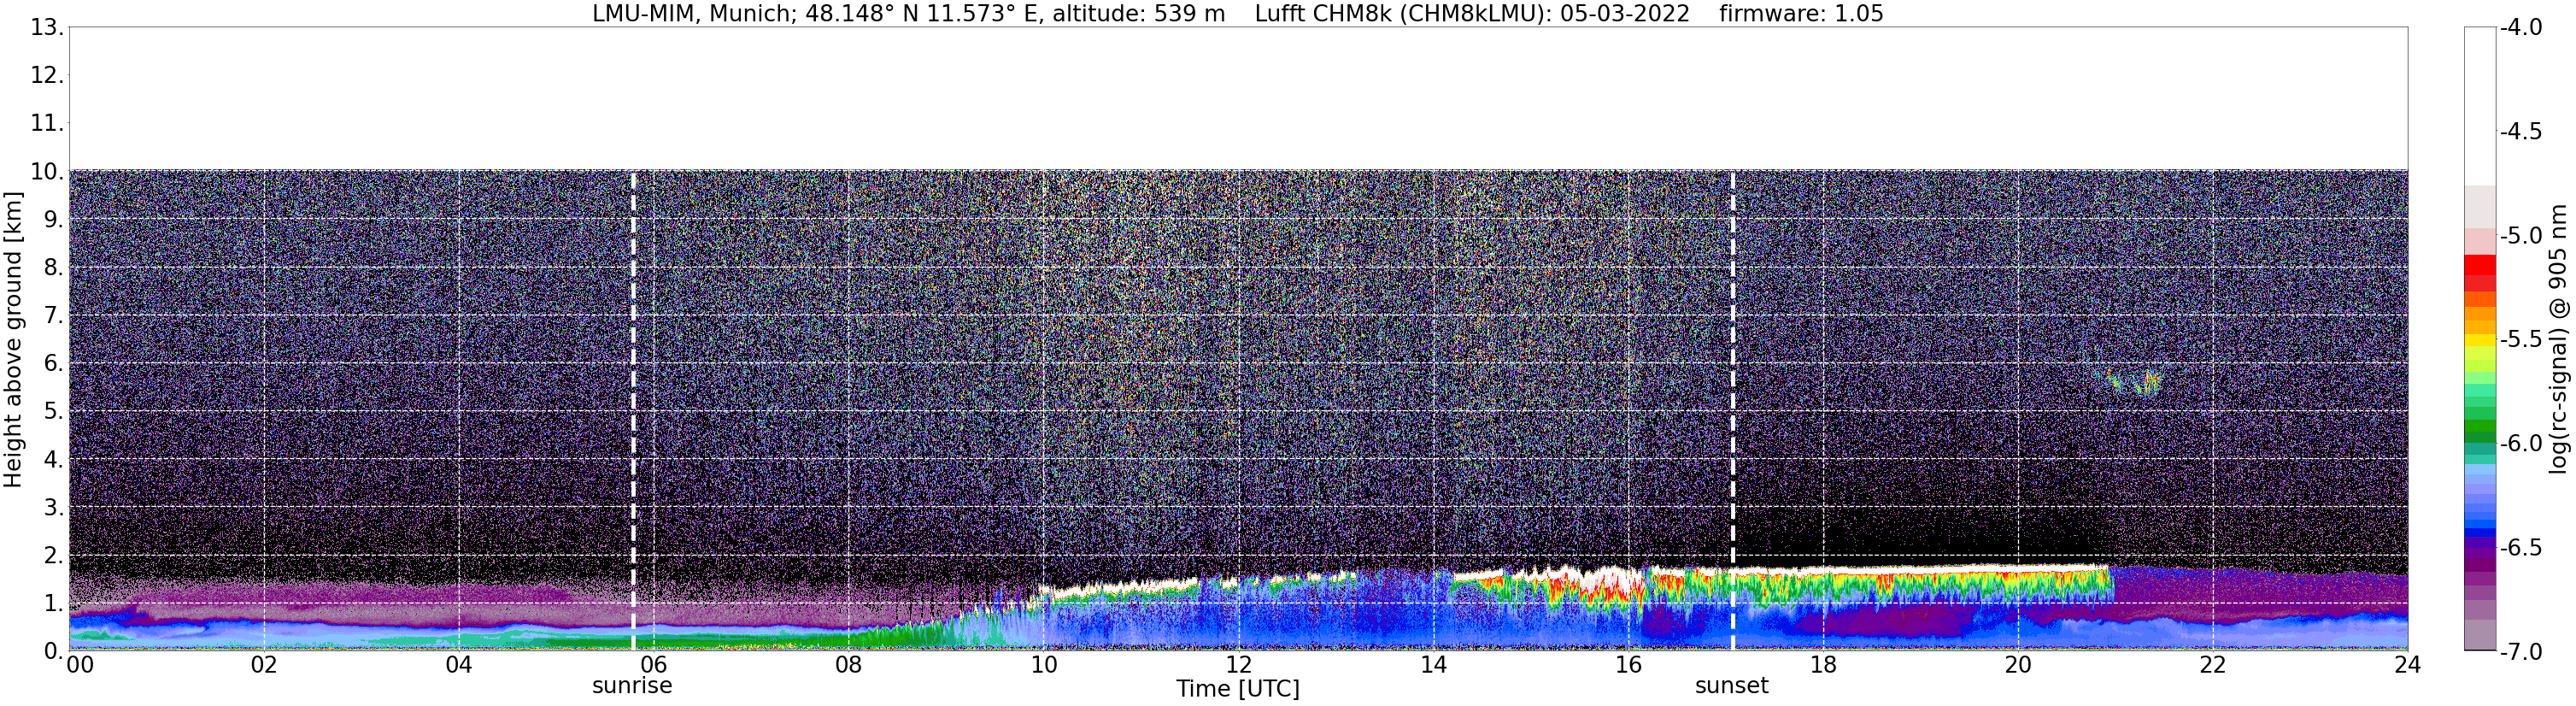Click the 'Lufft CHM8k (CHM8kLMU): 05-03-2022' title text
This screenshot has width=2576, height=706.
point(1472,14)
